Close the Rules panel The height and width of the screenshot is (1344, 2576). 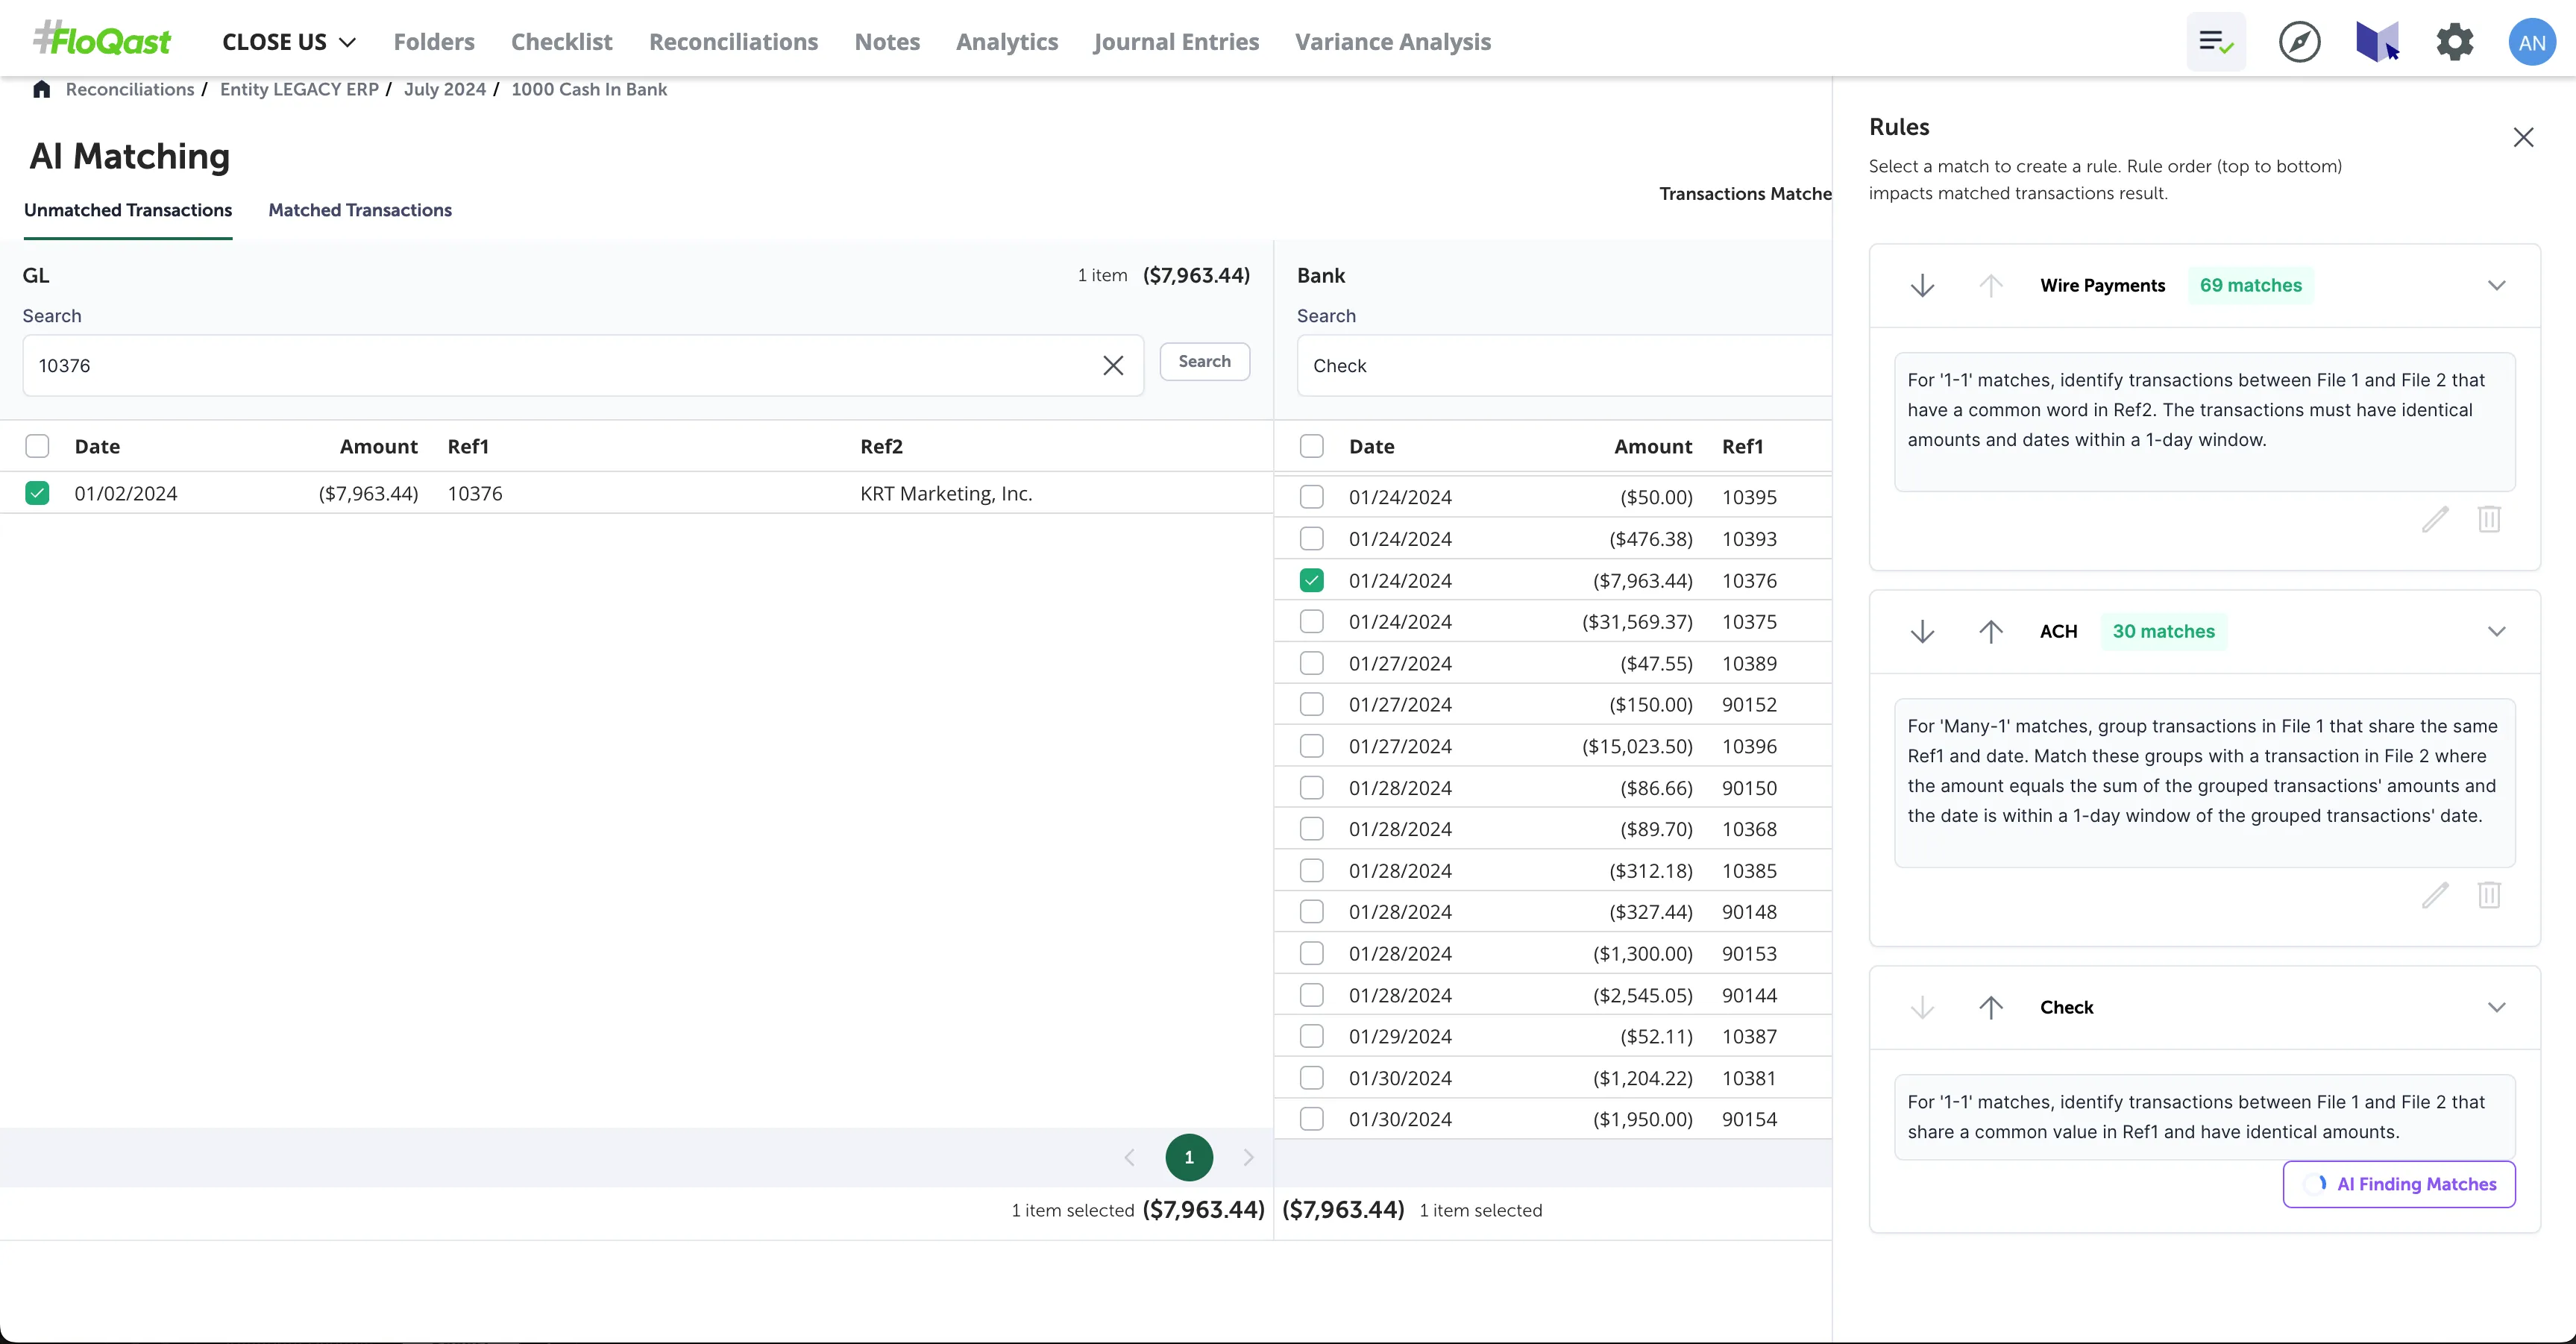[x=2523, y=137]
